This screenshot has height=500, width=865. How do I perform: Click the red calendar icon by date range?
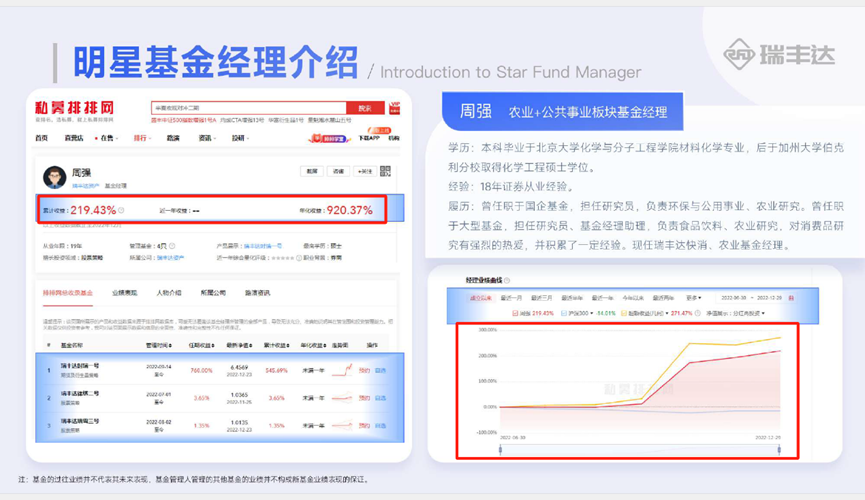click(x=791, y=298)
